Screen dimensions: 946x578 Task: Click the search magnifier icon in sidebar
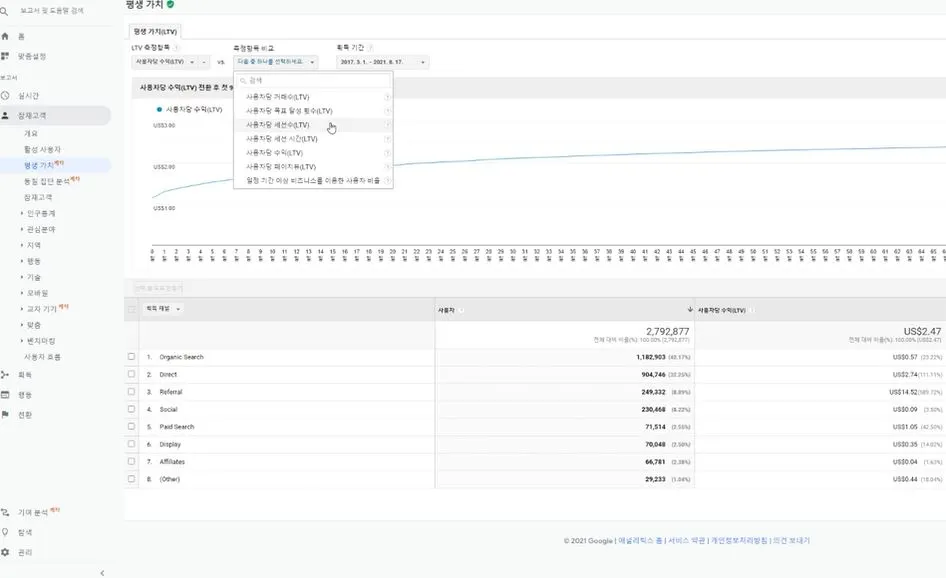(x=4, y=11)
